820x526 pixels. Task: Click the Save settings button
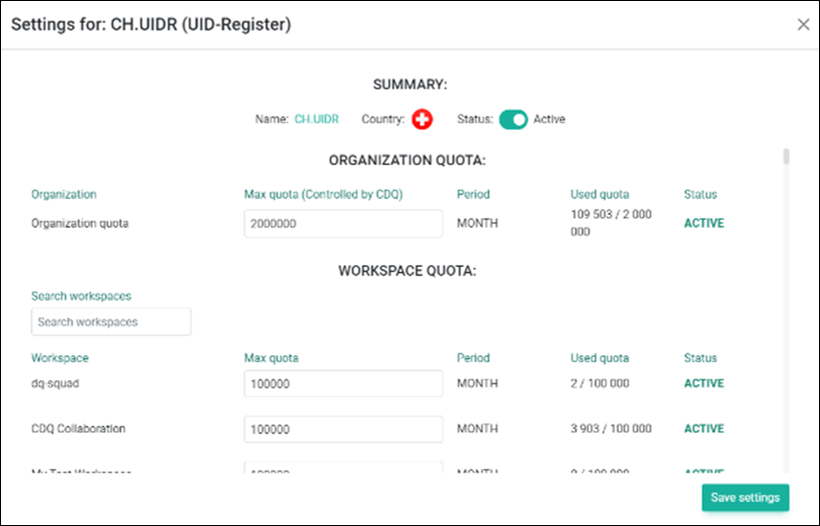click(x=745, y=497)
